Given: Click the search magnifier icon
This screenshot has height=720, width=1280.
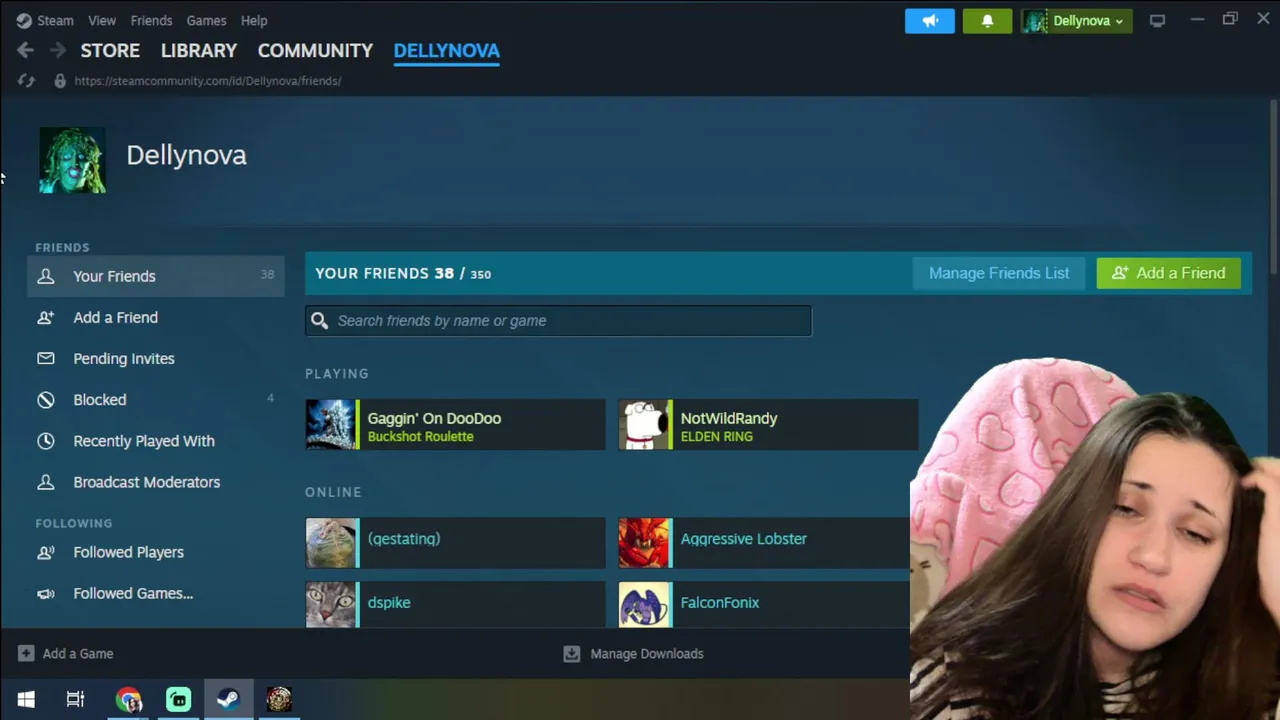Looking at the screenshot, I should pyautogui.click(x=319, y=321).
